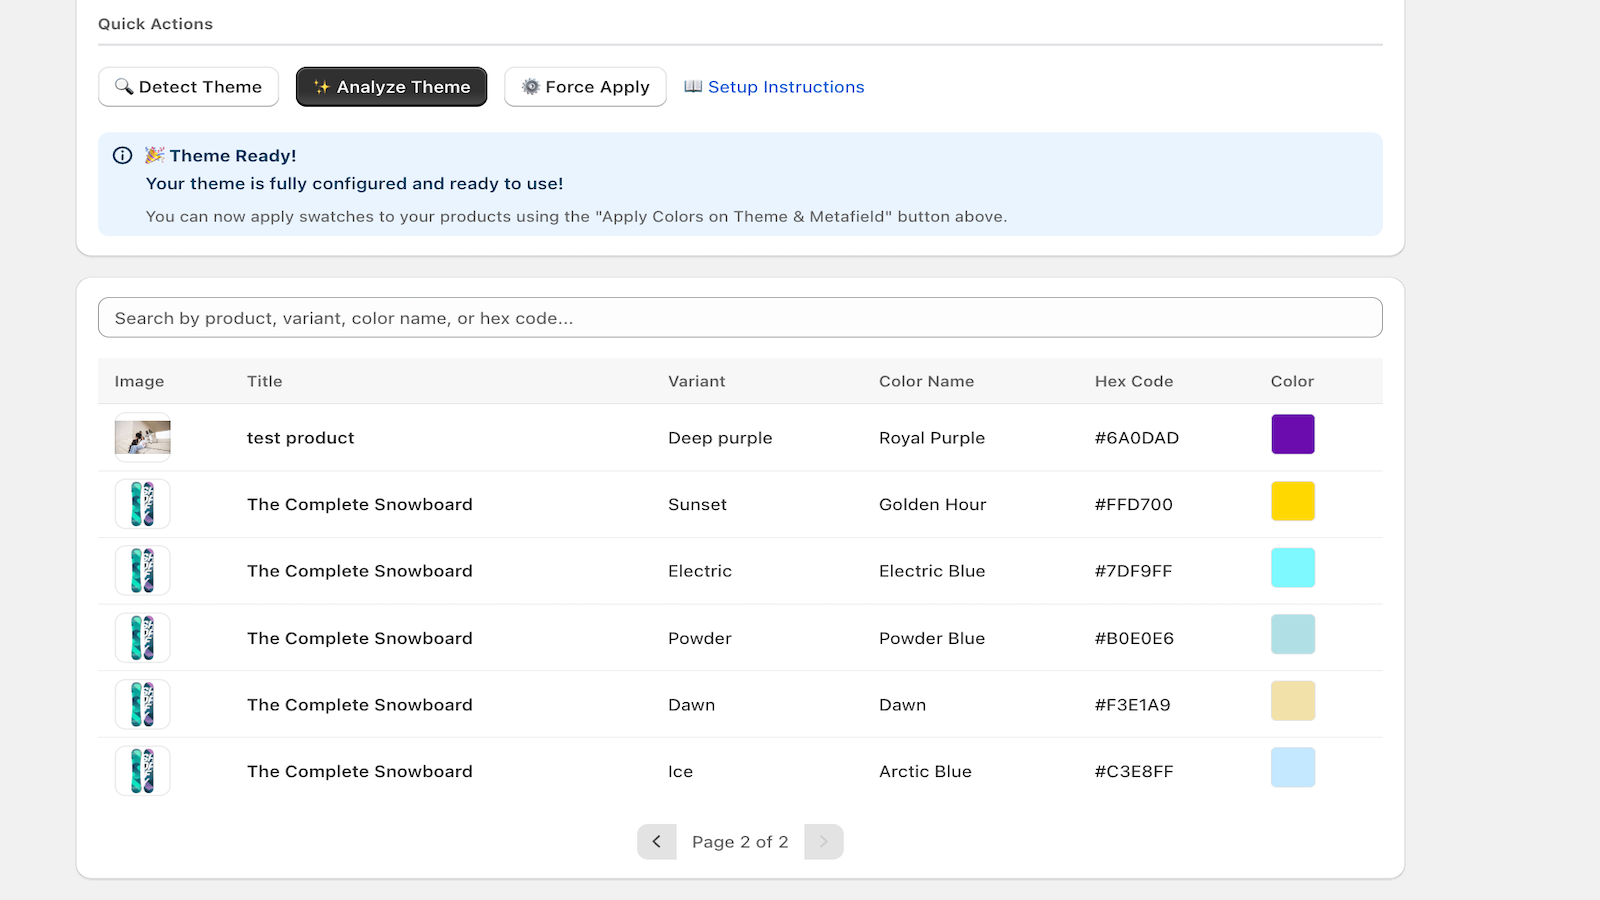
Task: Open the test product thumbnail image
Action: [142, 437]
